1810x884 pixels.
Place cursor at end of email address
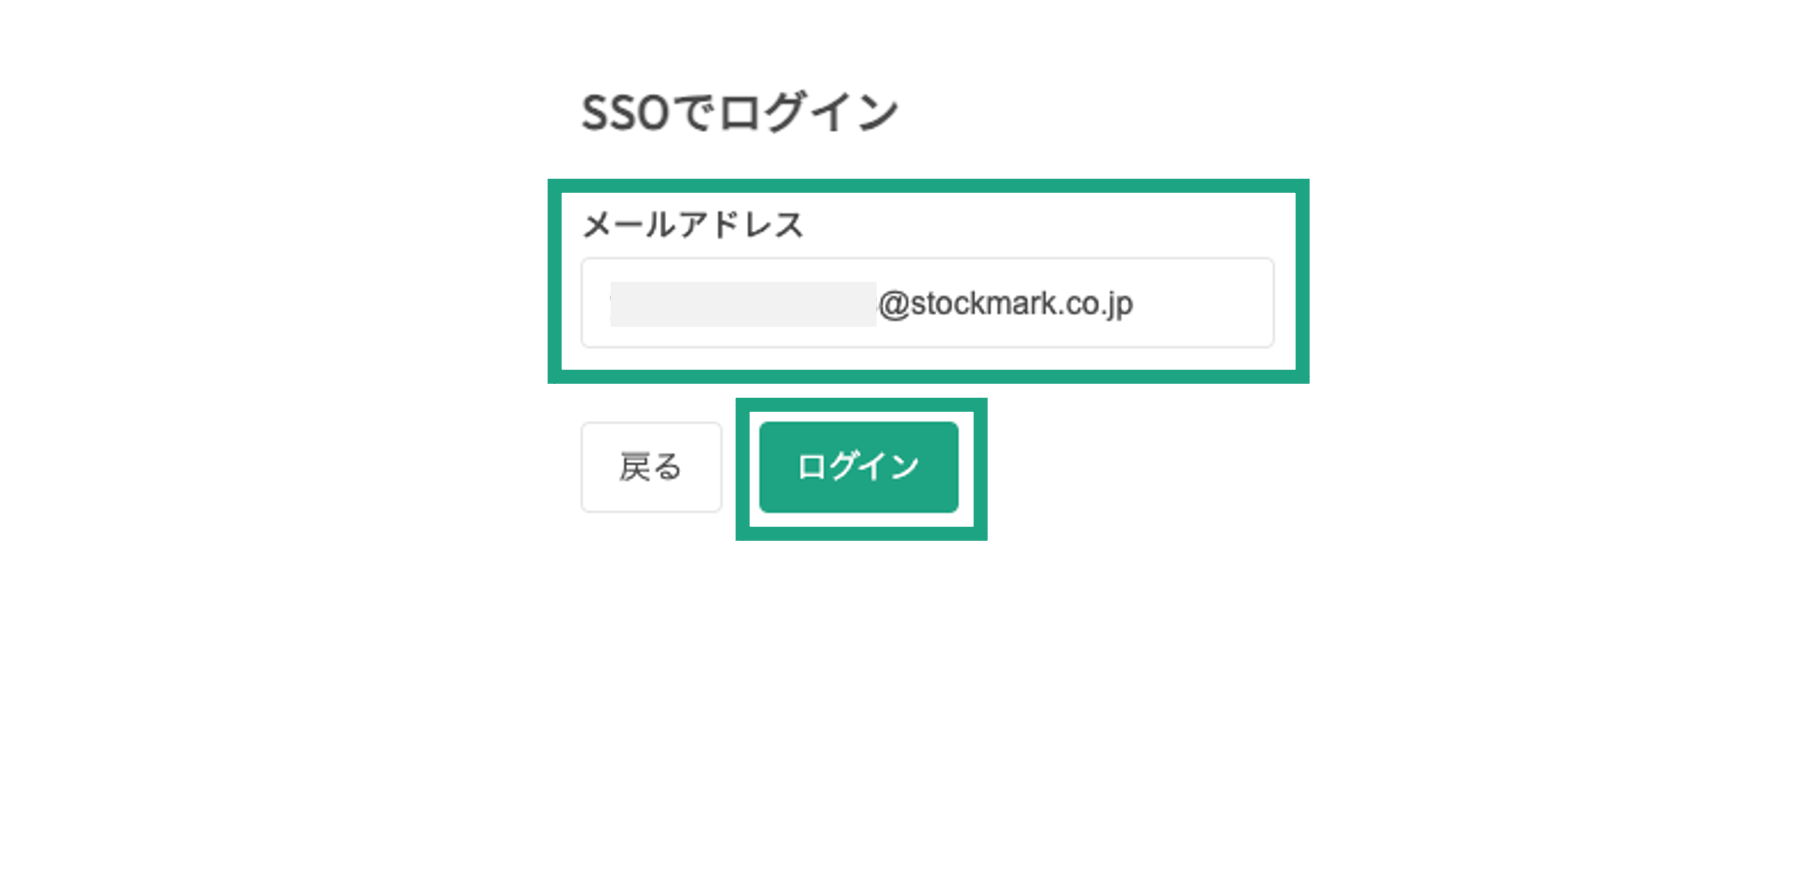pyautogui.click(x=1136, y=304)
